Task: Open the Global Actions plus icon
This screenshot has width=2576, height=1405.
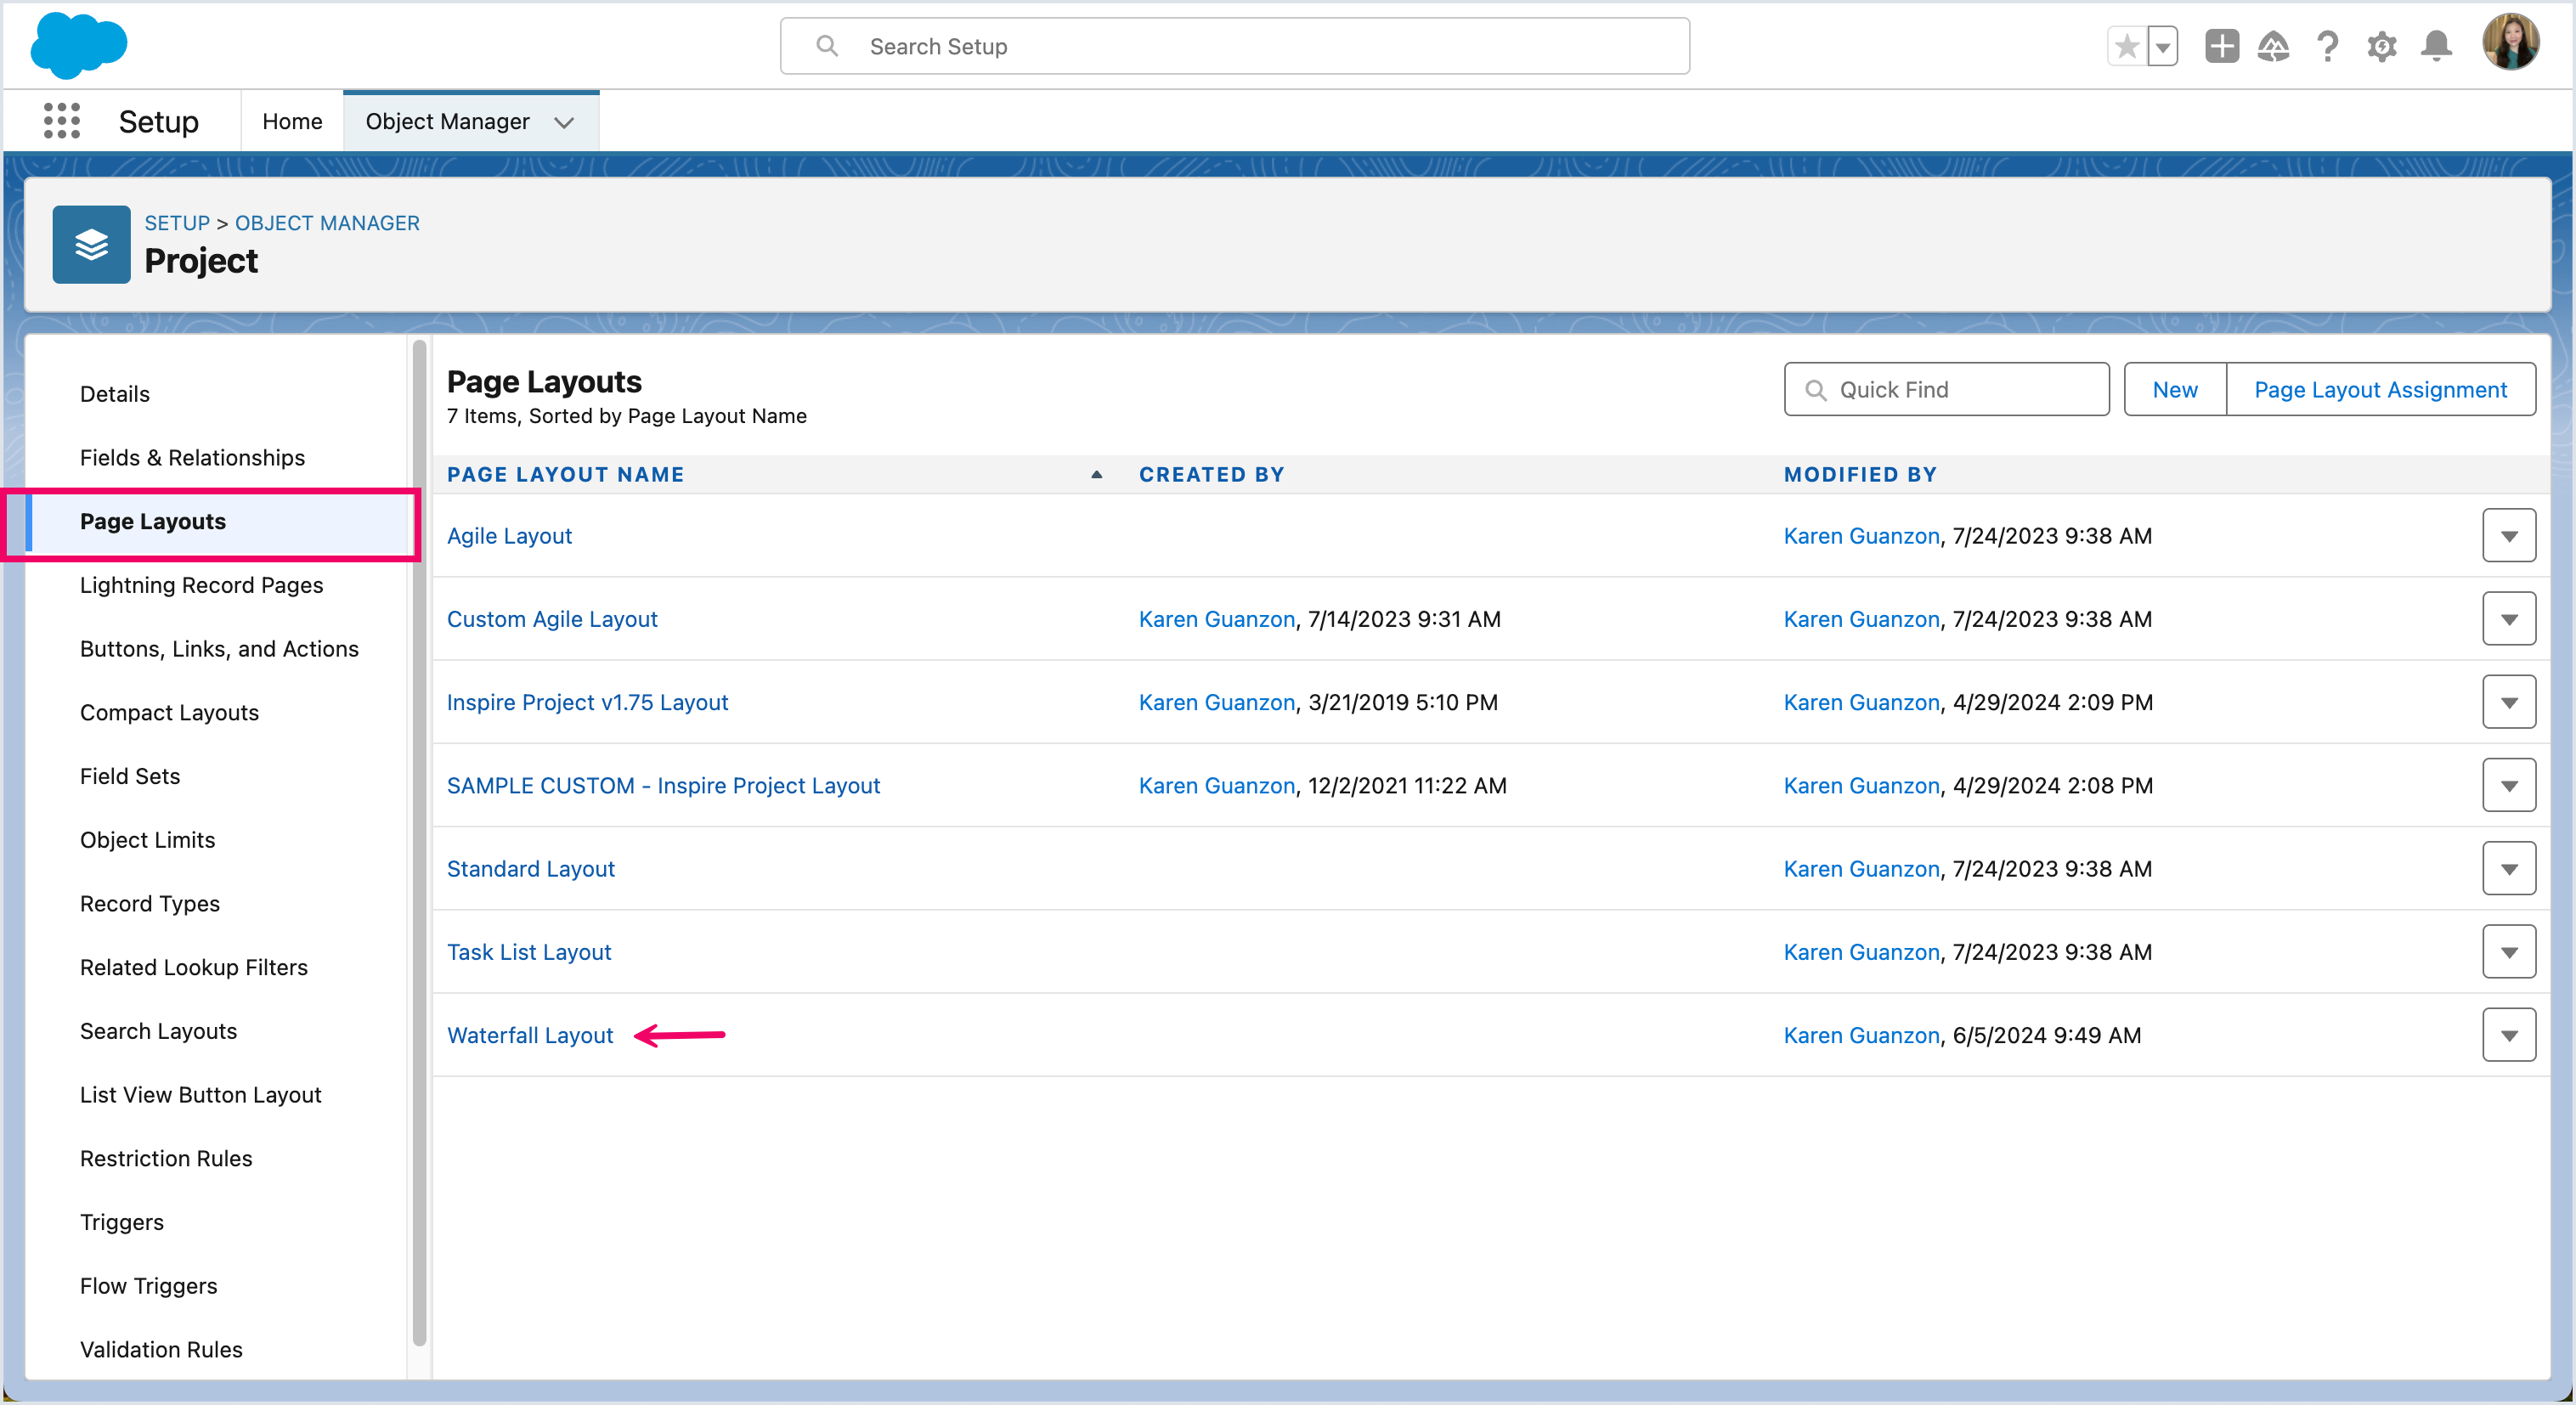Action: coord(2221,46)
